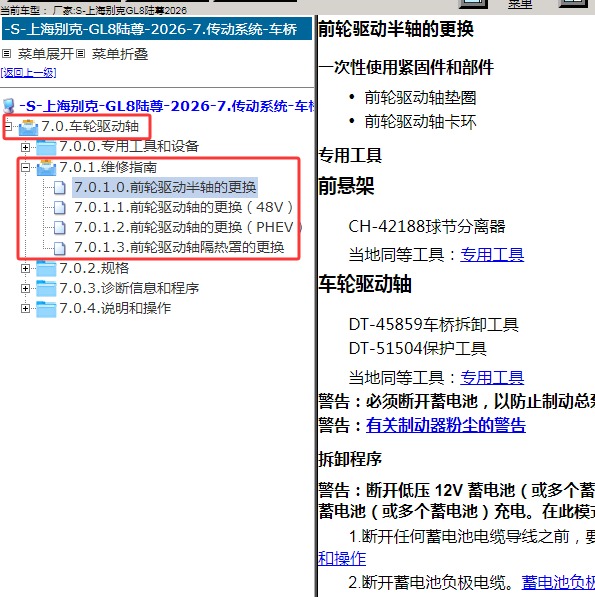This screenshot has height=597, width=595.
Task: Click the bullet 前轮驱动轴卡环
Action: pos(420,122)
